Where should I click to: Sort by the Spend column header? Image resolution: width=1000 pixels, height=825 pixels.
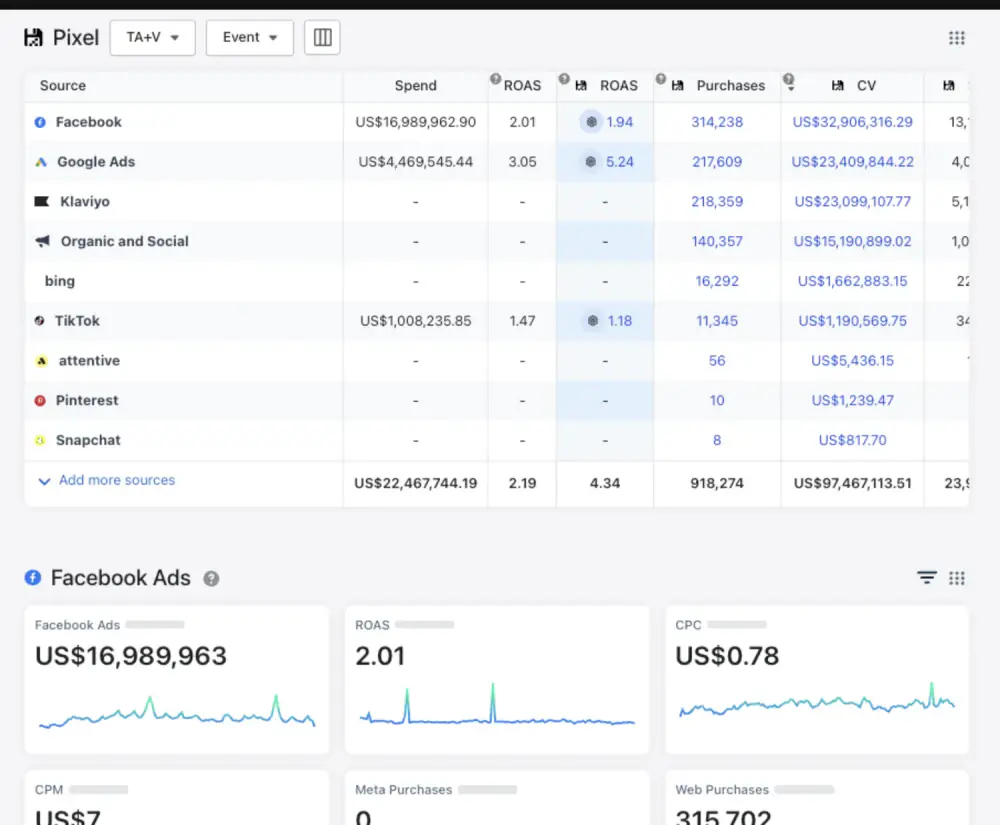[415, 85]
